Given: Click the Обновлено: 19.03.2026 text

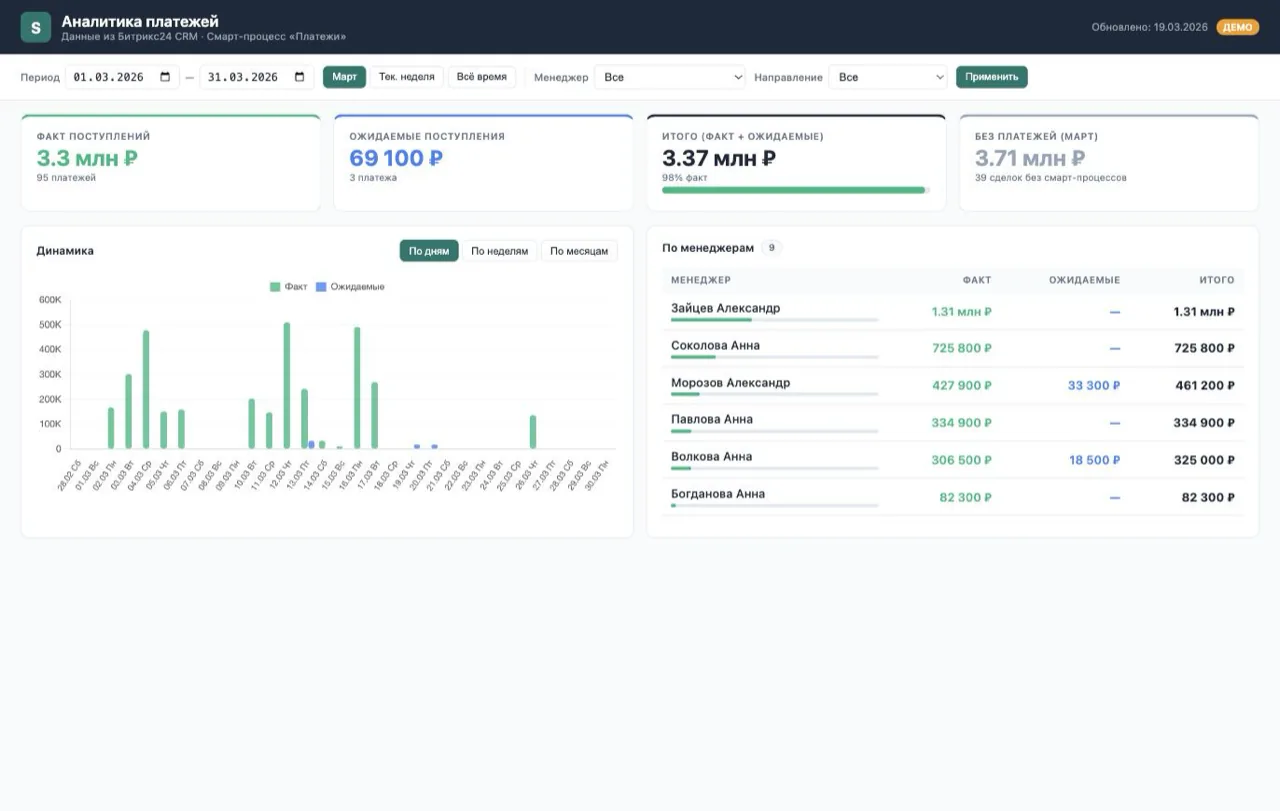Looking at the screenshot, I should click(1150, 27).
